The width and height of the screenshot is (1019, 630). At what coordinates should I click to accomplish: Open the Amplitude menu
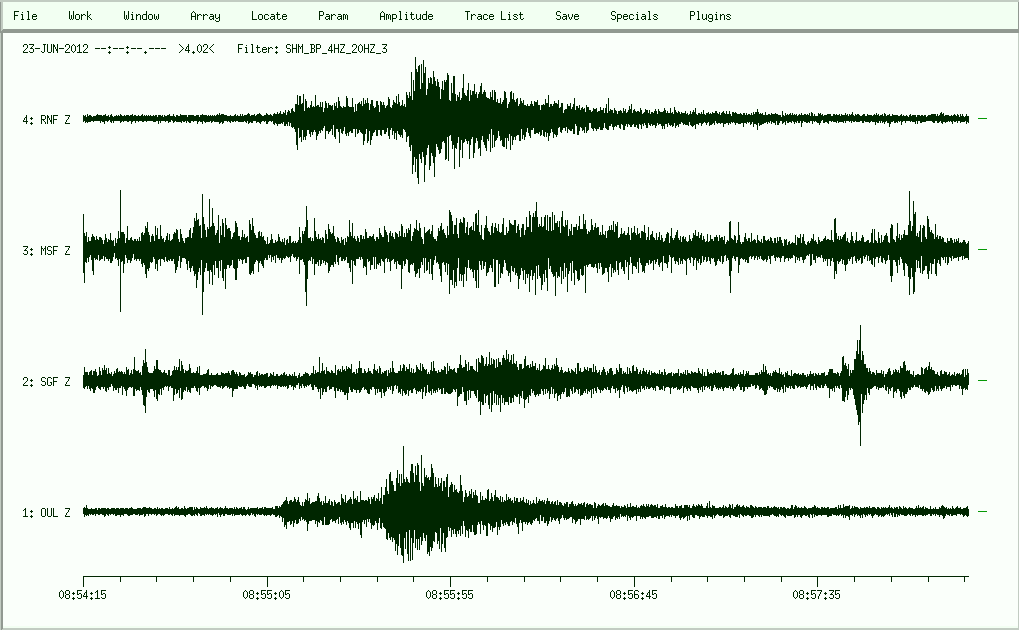point(406,16)
